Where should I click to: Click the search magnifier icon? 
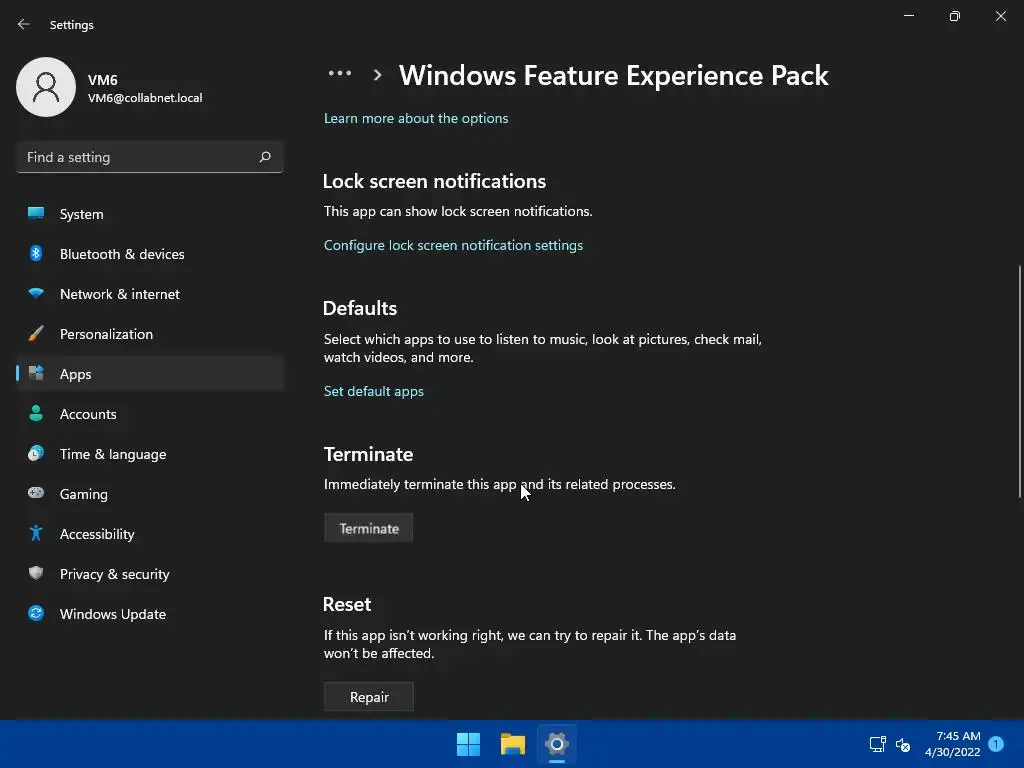pyautogui.click(x=264, y=157)
